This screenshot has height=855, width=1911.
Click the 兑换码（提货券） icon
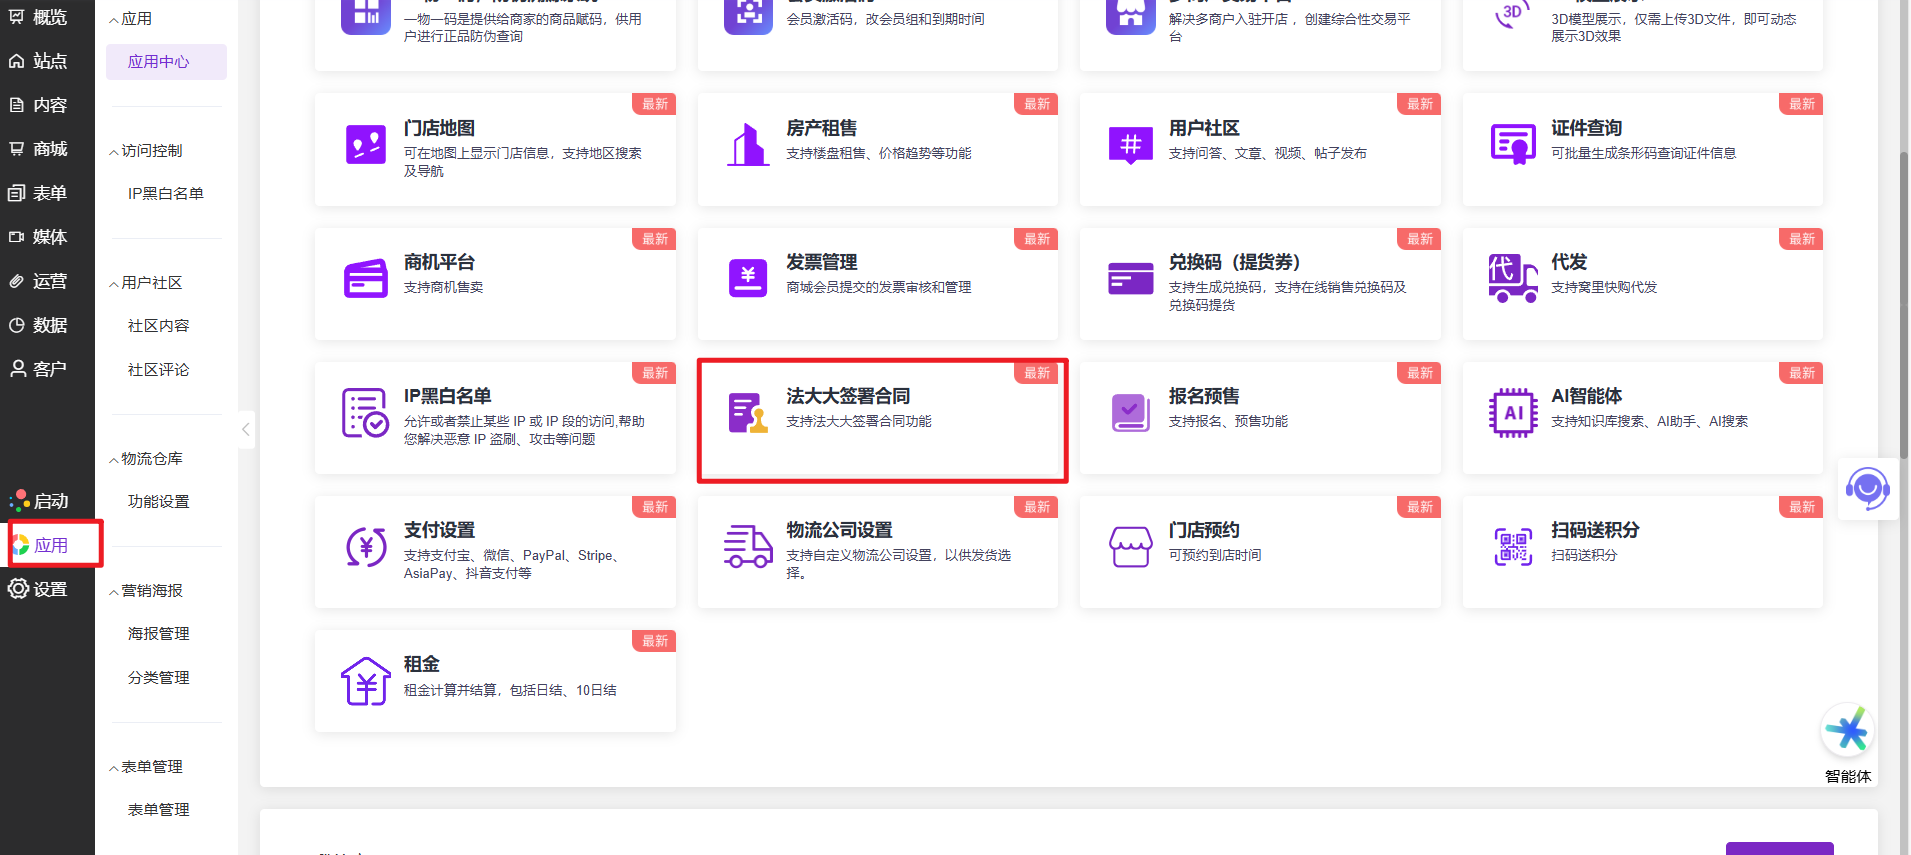point(1130,279)
